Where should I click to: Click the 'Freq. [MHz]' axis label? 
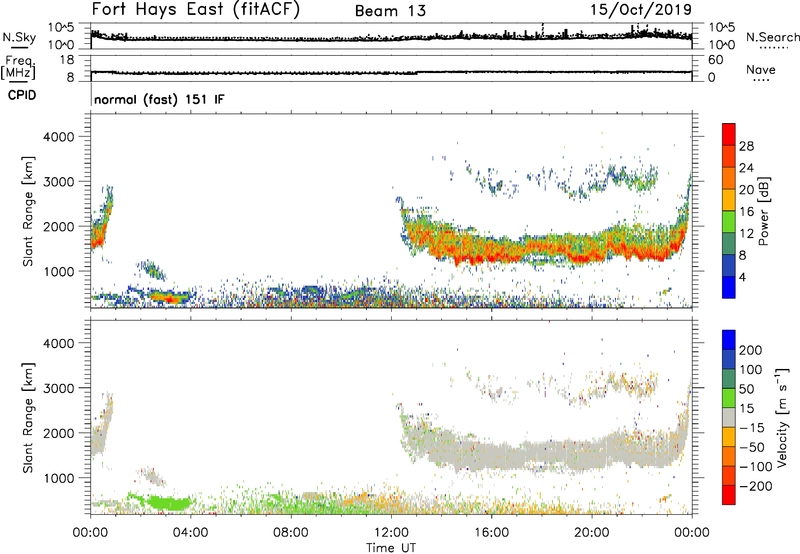click(18, 67)
